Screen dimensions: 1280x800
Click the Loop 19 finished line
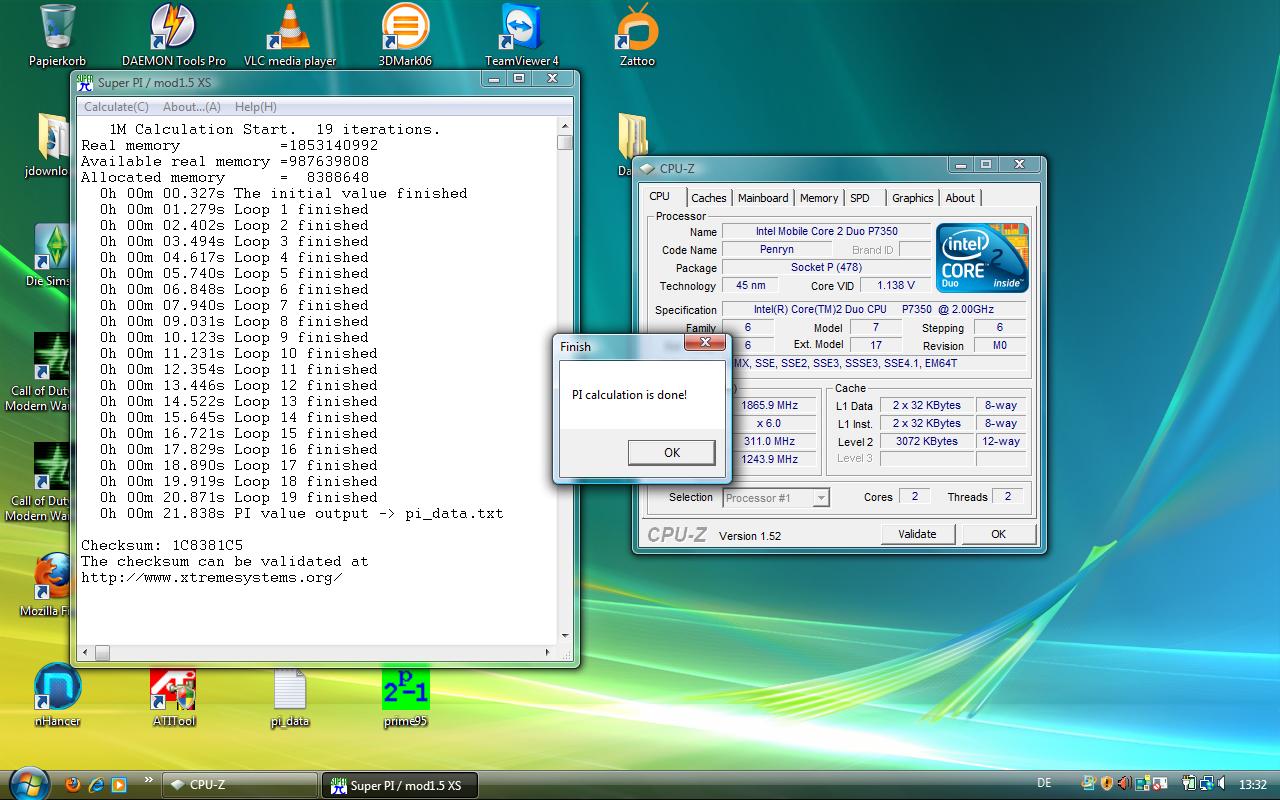click(x=239, y=497)
